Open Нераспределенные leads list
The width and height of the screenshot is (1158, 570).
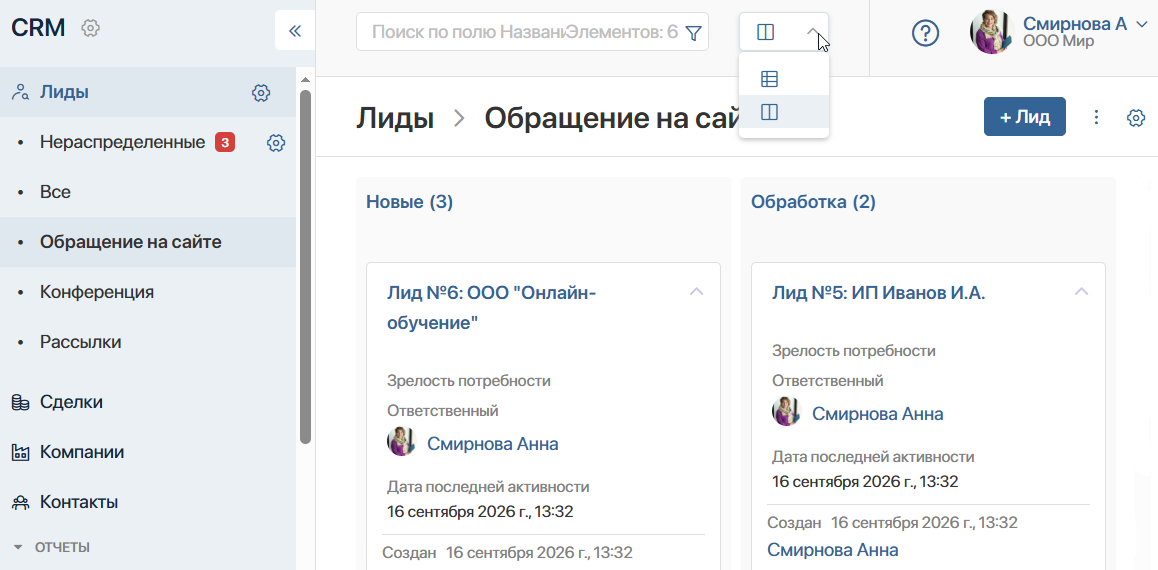[123, 142]
